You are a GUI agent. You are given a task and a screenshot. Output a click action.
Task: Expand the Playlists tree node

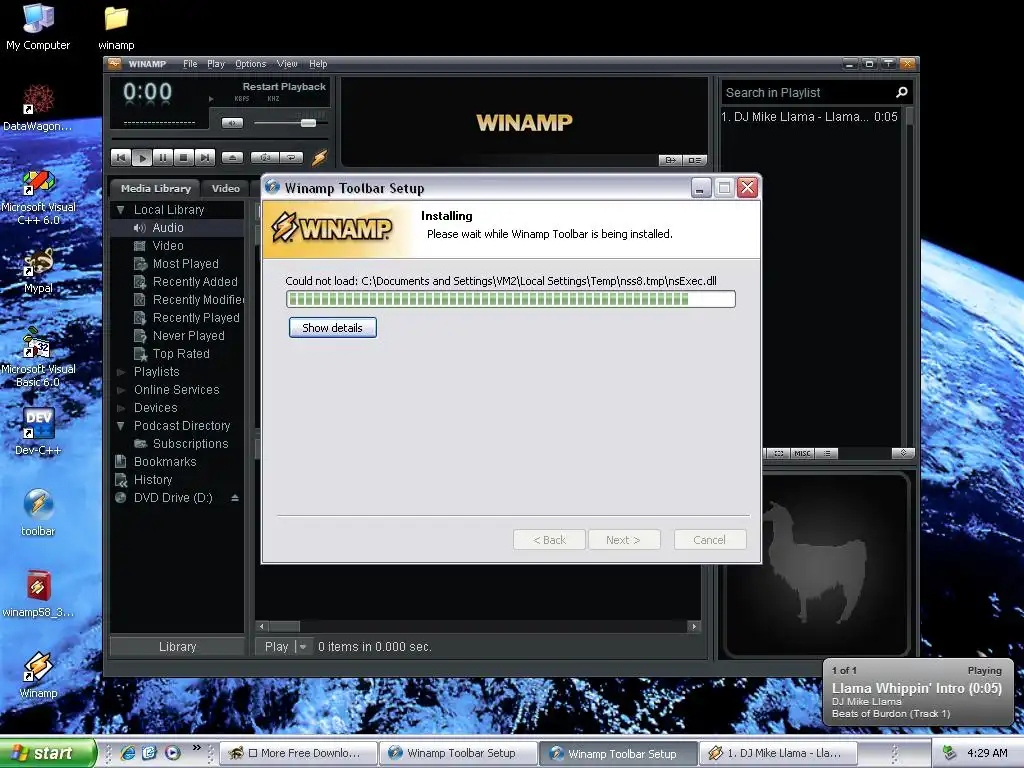click(x=121, y=372)
